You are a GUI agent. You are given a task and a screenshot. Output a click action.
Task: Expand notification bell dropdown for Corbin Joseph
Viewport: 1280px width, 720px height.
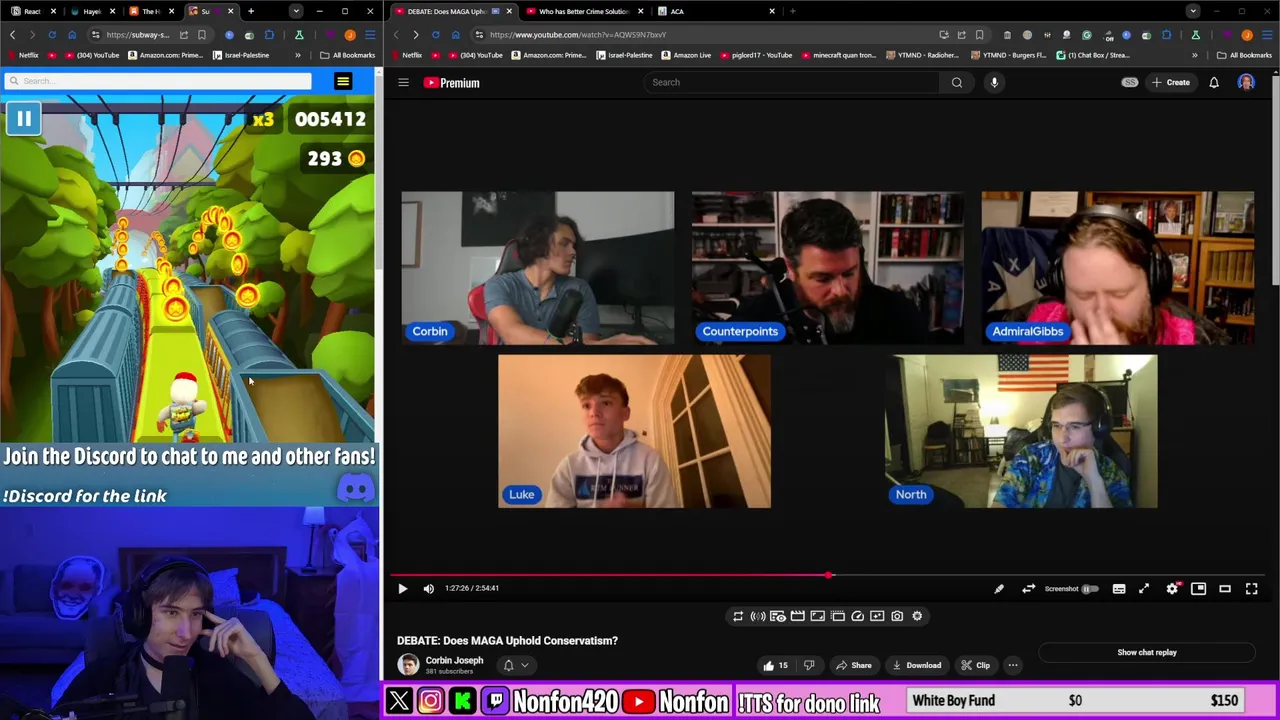[x=516, y=665]
